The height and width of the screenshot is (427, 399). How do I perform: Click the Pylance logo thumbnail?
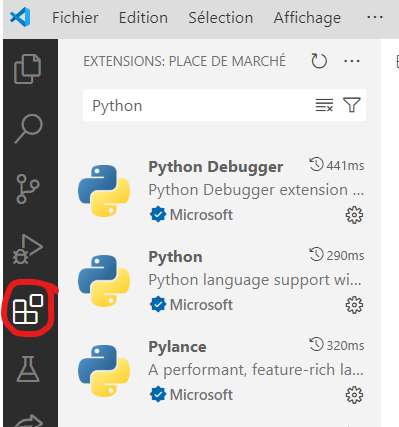tap(104, 371)
